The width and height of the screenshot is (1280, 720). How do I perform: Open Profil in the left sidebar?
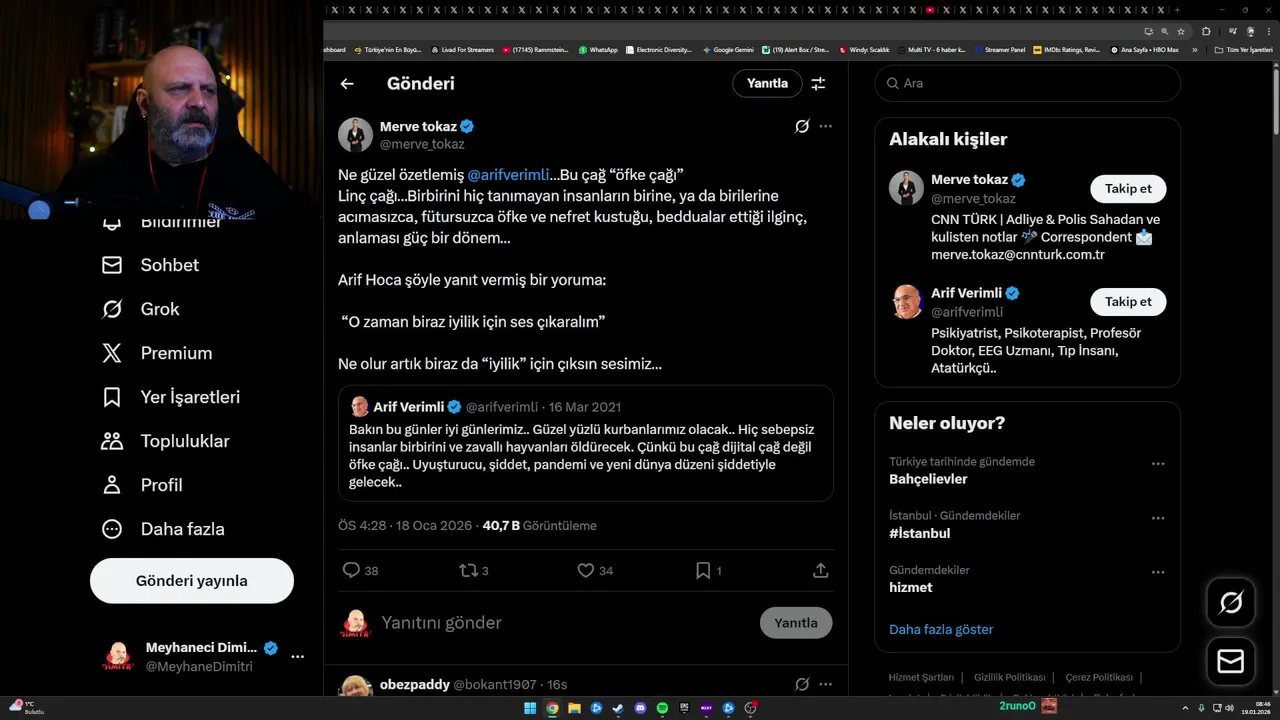coord(141,485)
